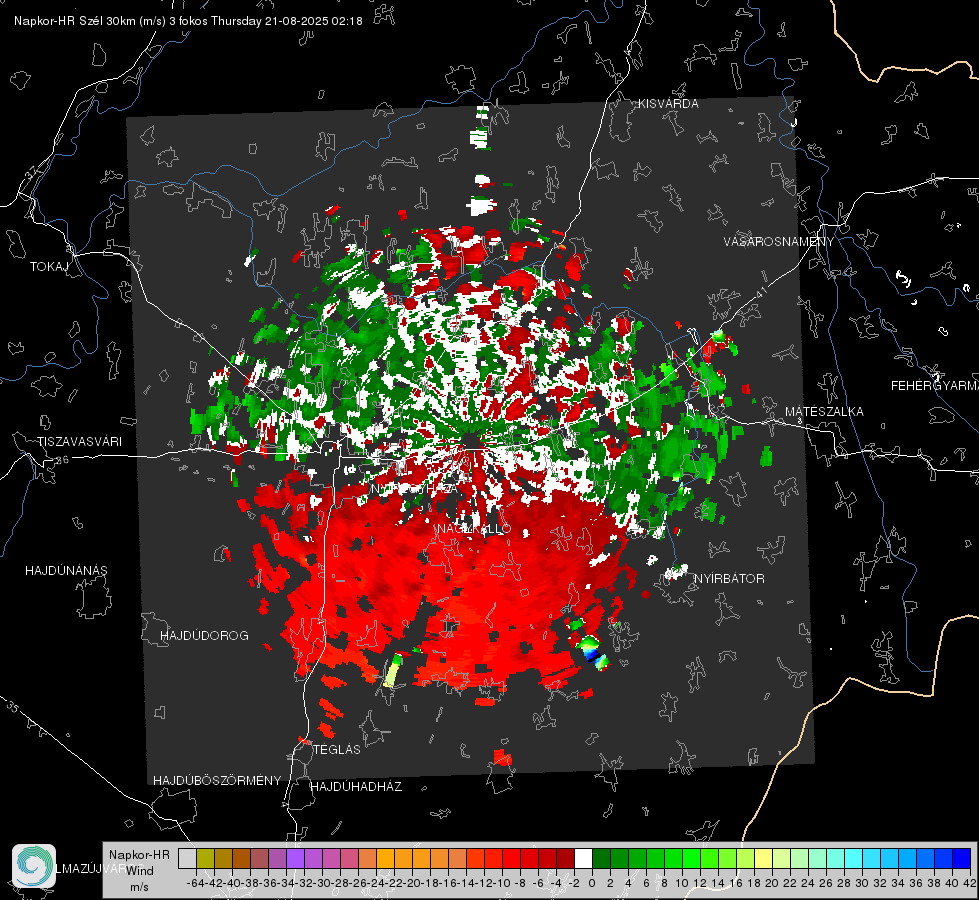Click the HAJDÚBÖSZÖRMÉNY label
Image resolution: width=979 pixels, height=900 pixels.
click(x=217, y=781)
